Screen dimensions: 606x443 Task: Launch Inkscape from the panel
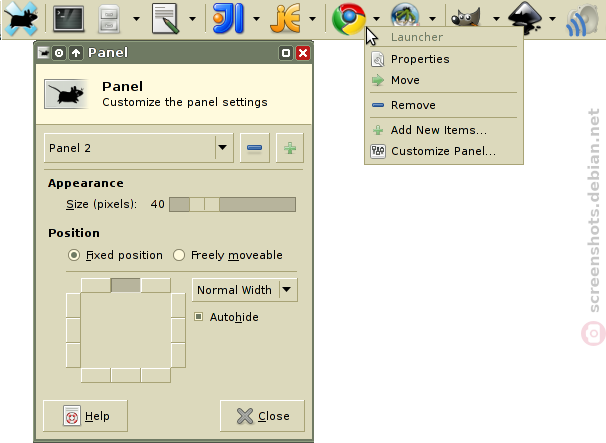525,17
